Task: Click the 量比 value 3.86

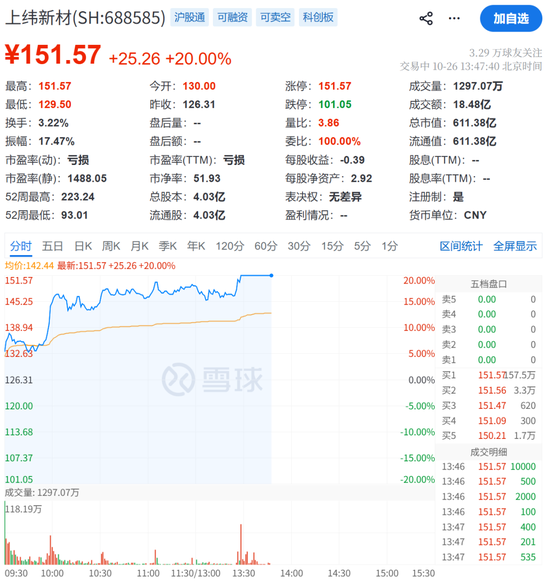Action: (x=329, y=123)
